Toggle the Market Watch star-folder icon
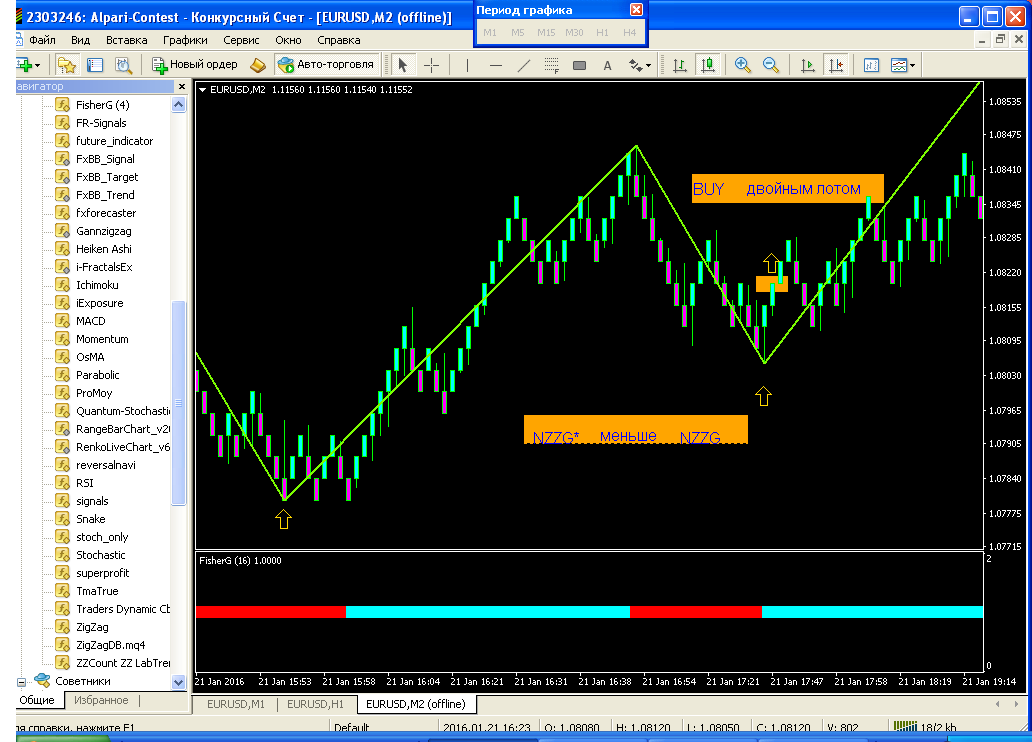The width and height of the screenshot is (1032, 742). 66,65
